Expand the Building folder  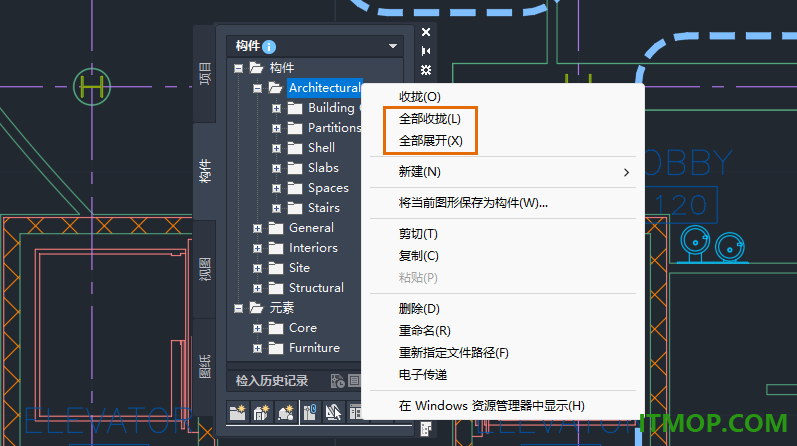[x=276, y=108]
